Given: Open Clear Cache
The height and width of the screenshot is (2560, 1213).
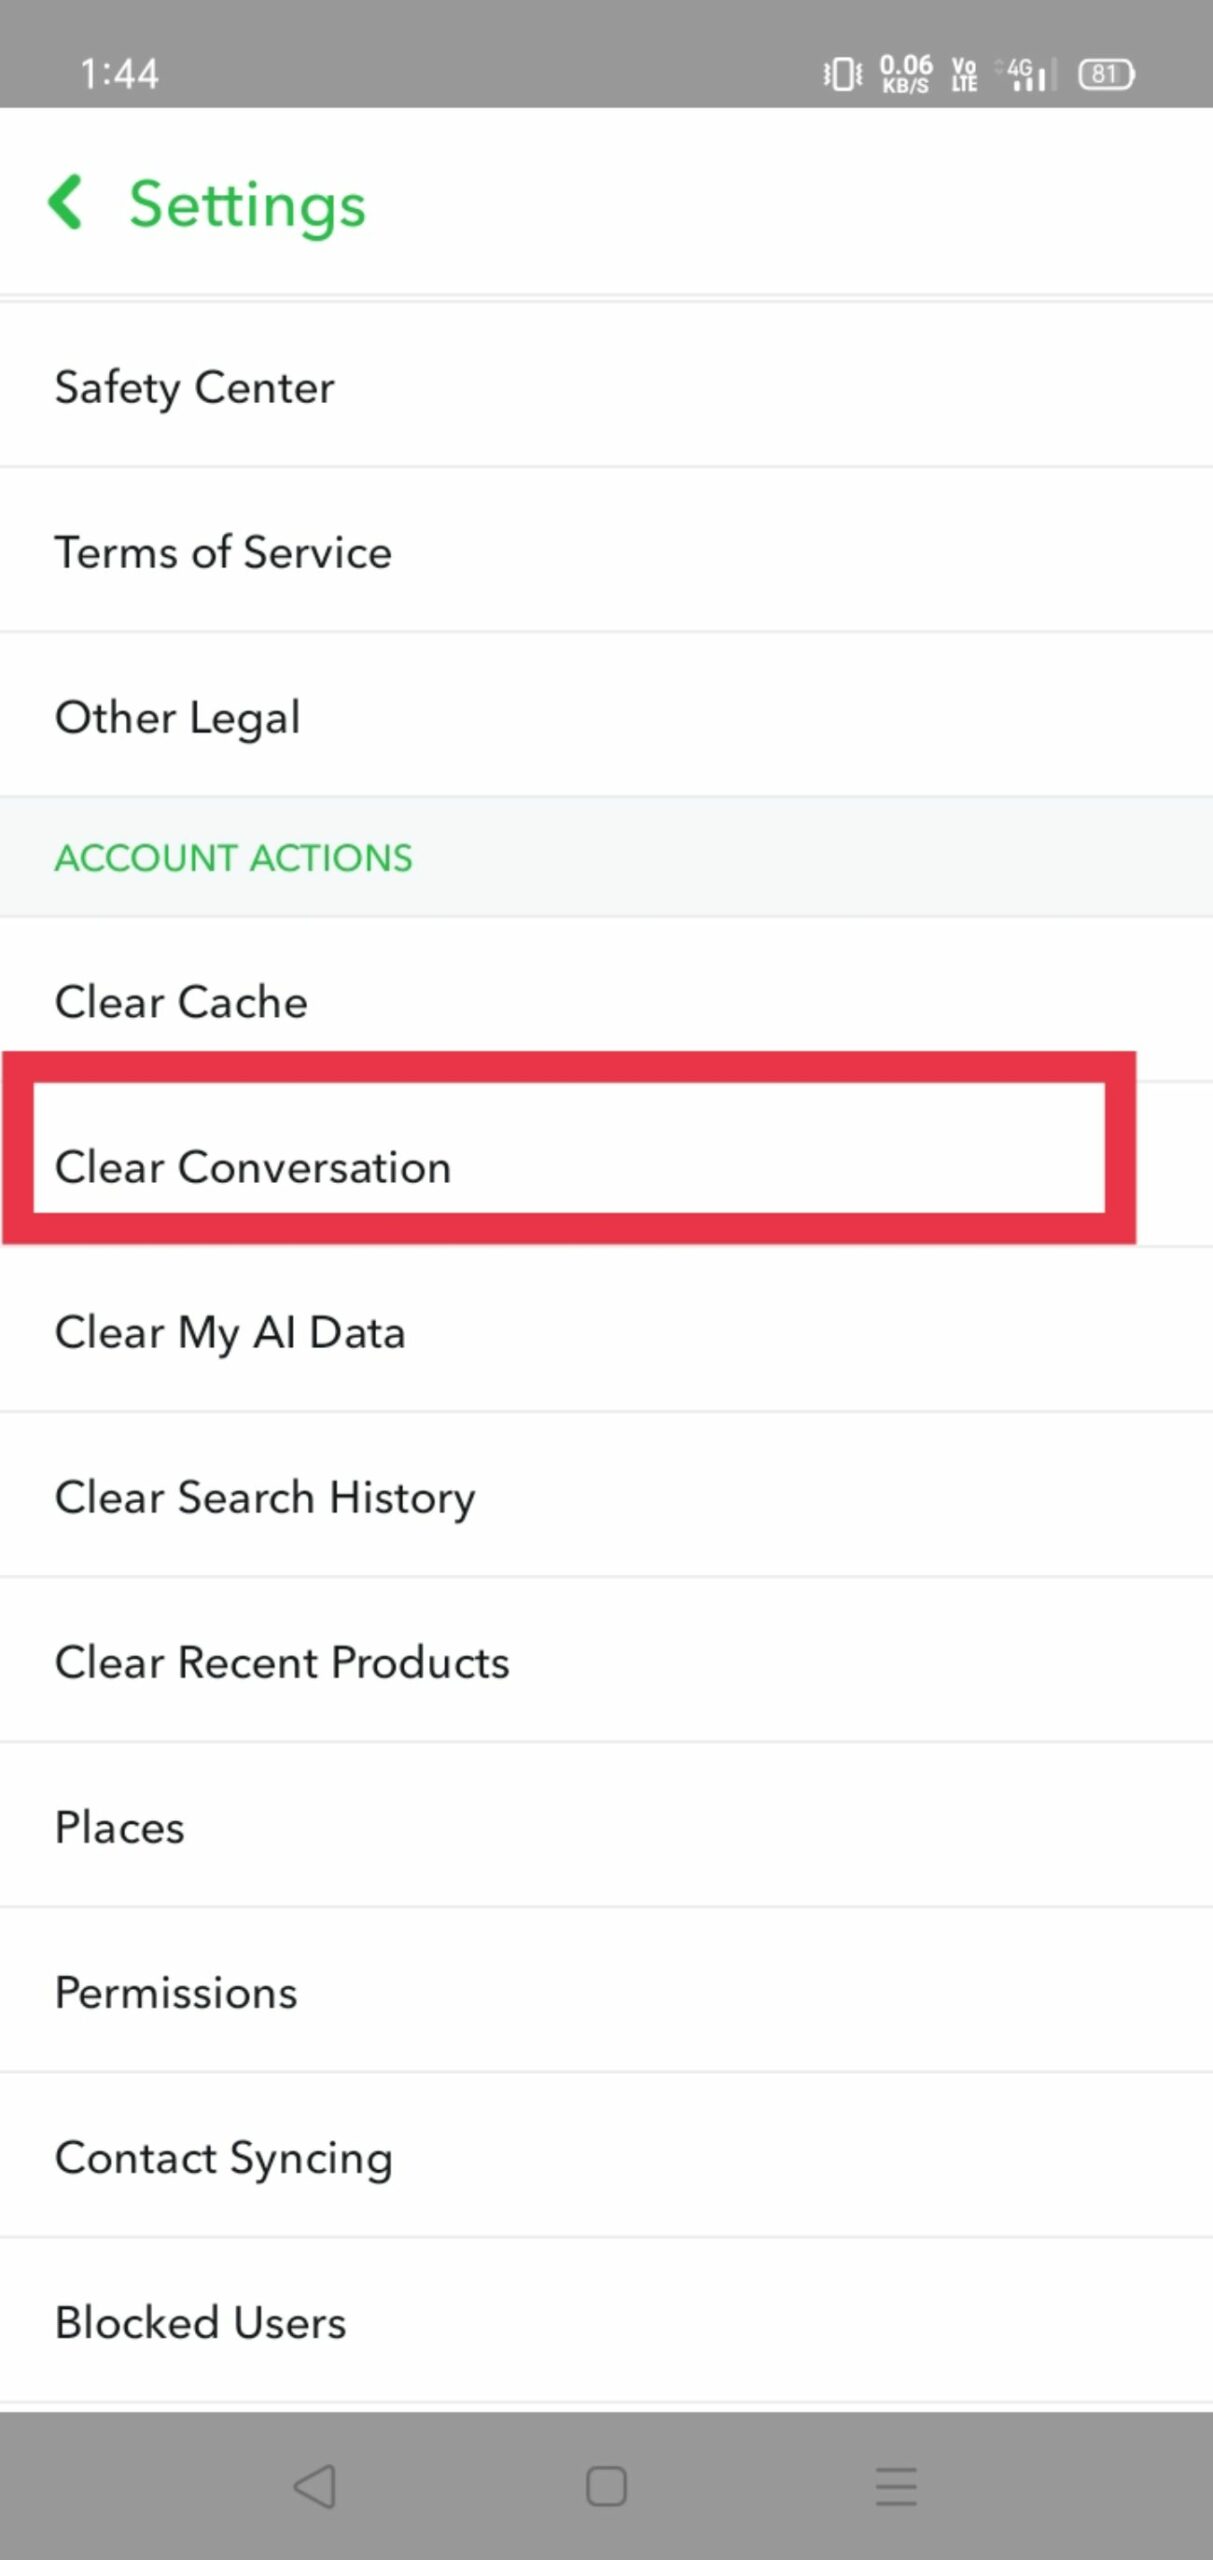Looking at the screenshot, I should (x=181, y=1001).
